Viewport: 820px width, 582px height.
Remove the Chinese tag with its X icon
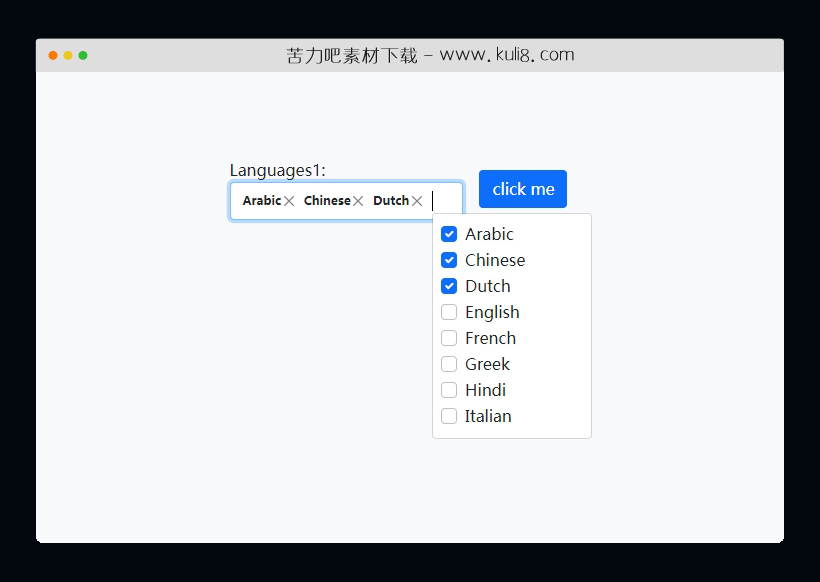358,201
